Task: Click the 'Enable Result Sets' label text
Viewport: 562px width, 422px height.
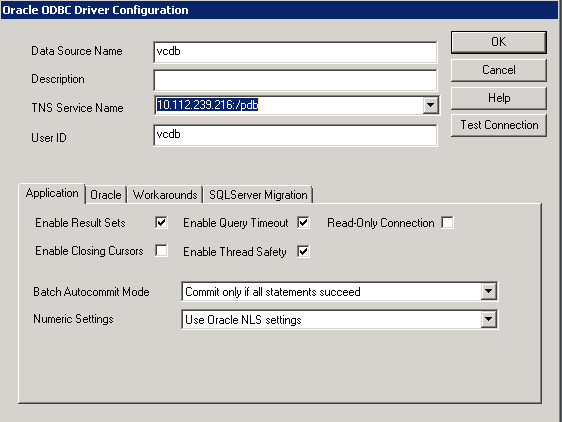Action: 80,223
